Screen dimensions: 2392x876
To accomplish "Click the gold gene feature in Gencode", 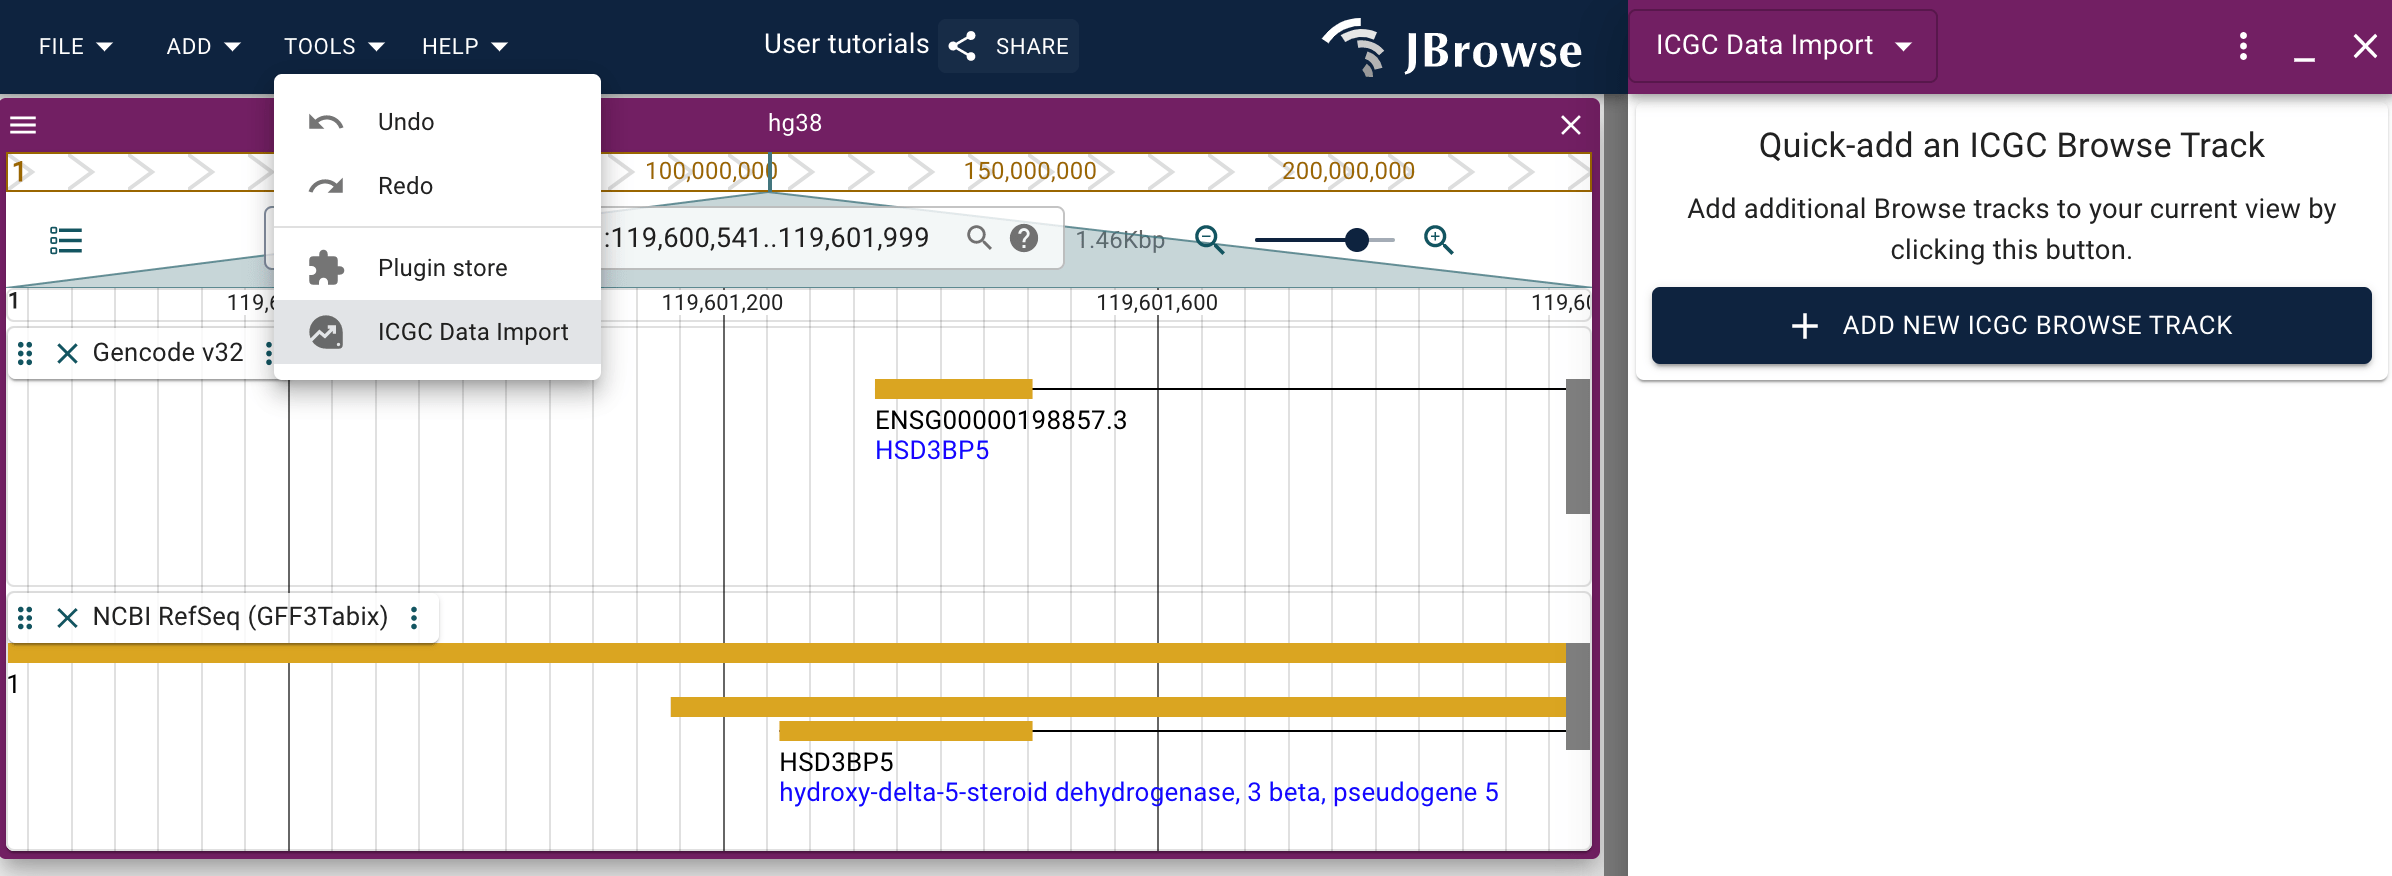I will (953, 389).
